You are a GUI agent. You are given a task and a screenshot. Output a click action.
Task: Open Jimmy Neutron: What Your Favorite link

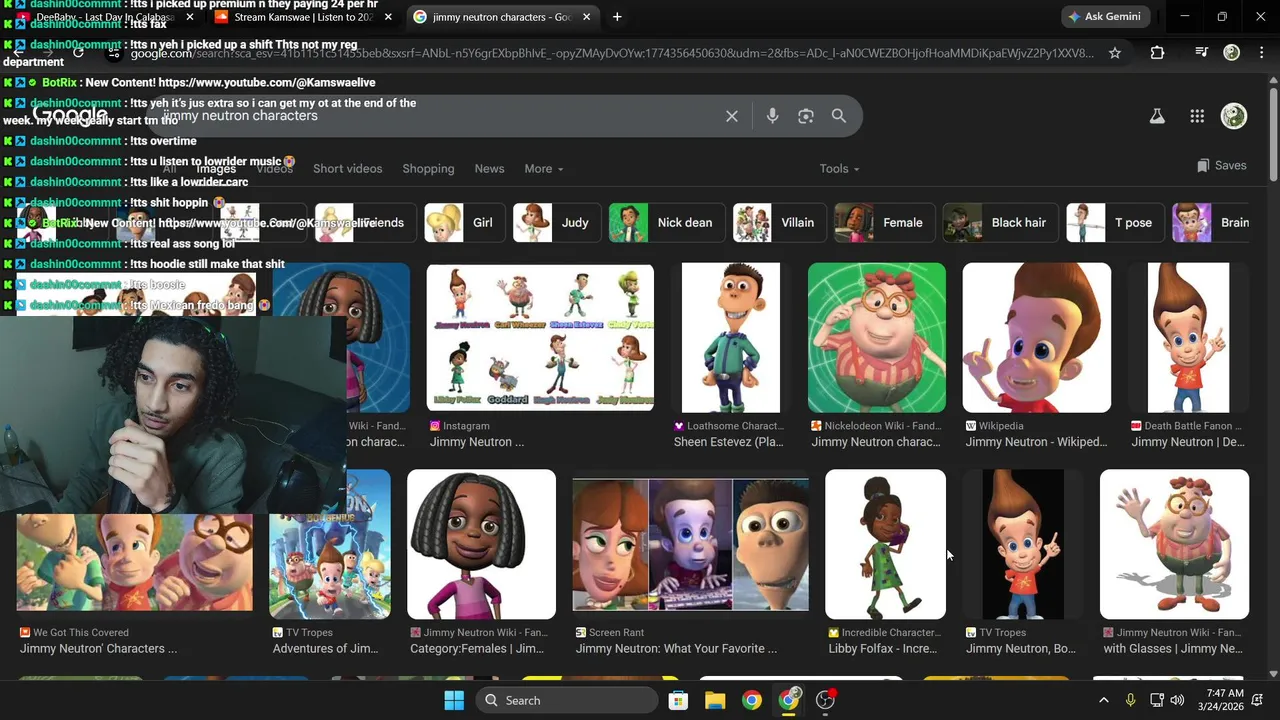(676, 649)
